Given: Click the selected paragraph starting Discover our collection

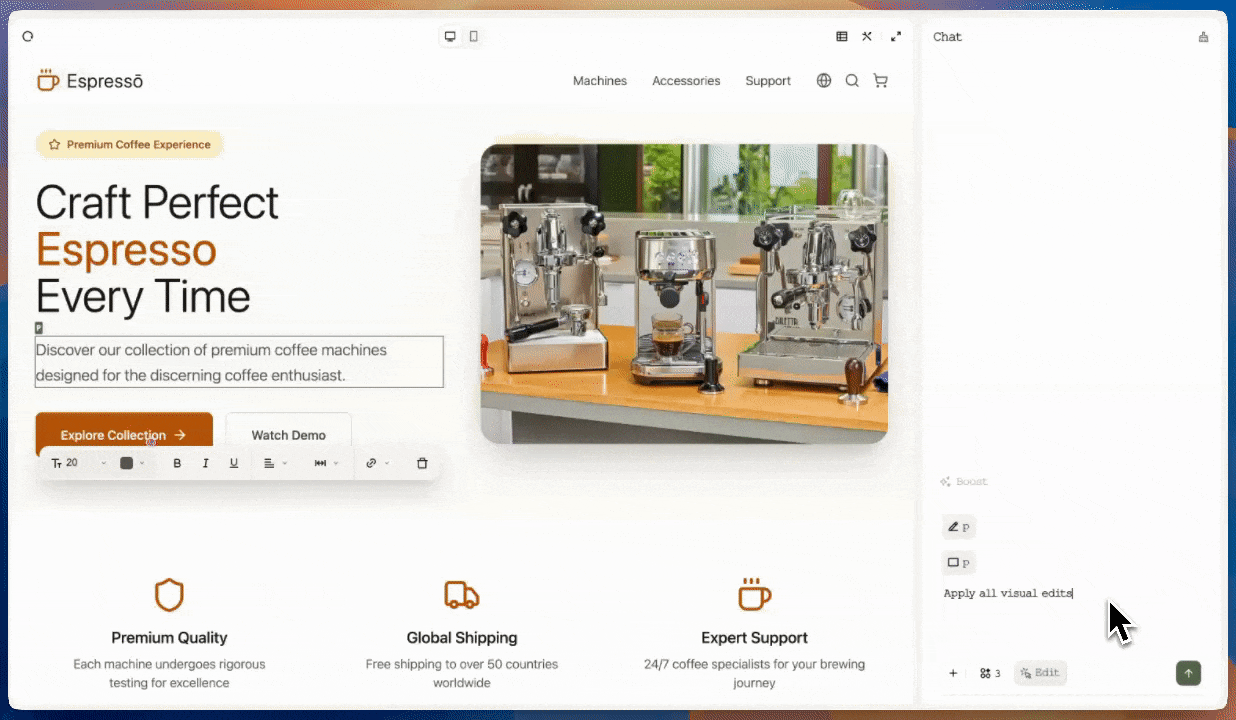Looking at the screenshot, I should click(239, 362).
